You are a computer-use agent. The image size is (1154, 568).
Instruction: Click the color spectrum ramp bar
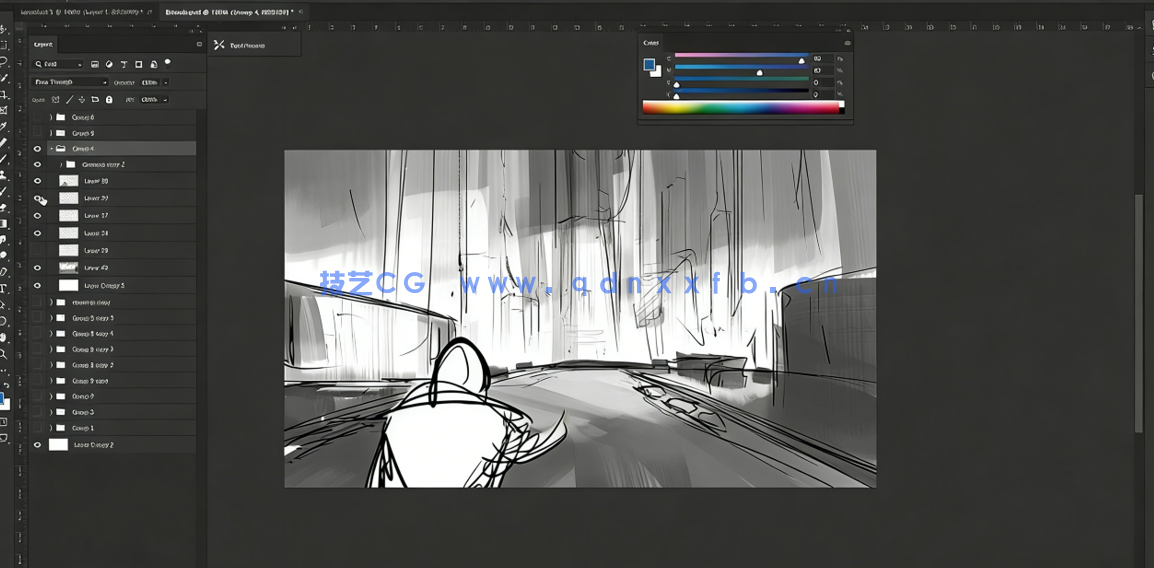[x=741, y=107]
